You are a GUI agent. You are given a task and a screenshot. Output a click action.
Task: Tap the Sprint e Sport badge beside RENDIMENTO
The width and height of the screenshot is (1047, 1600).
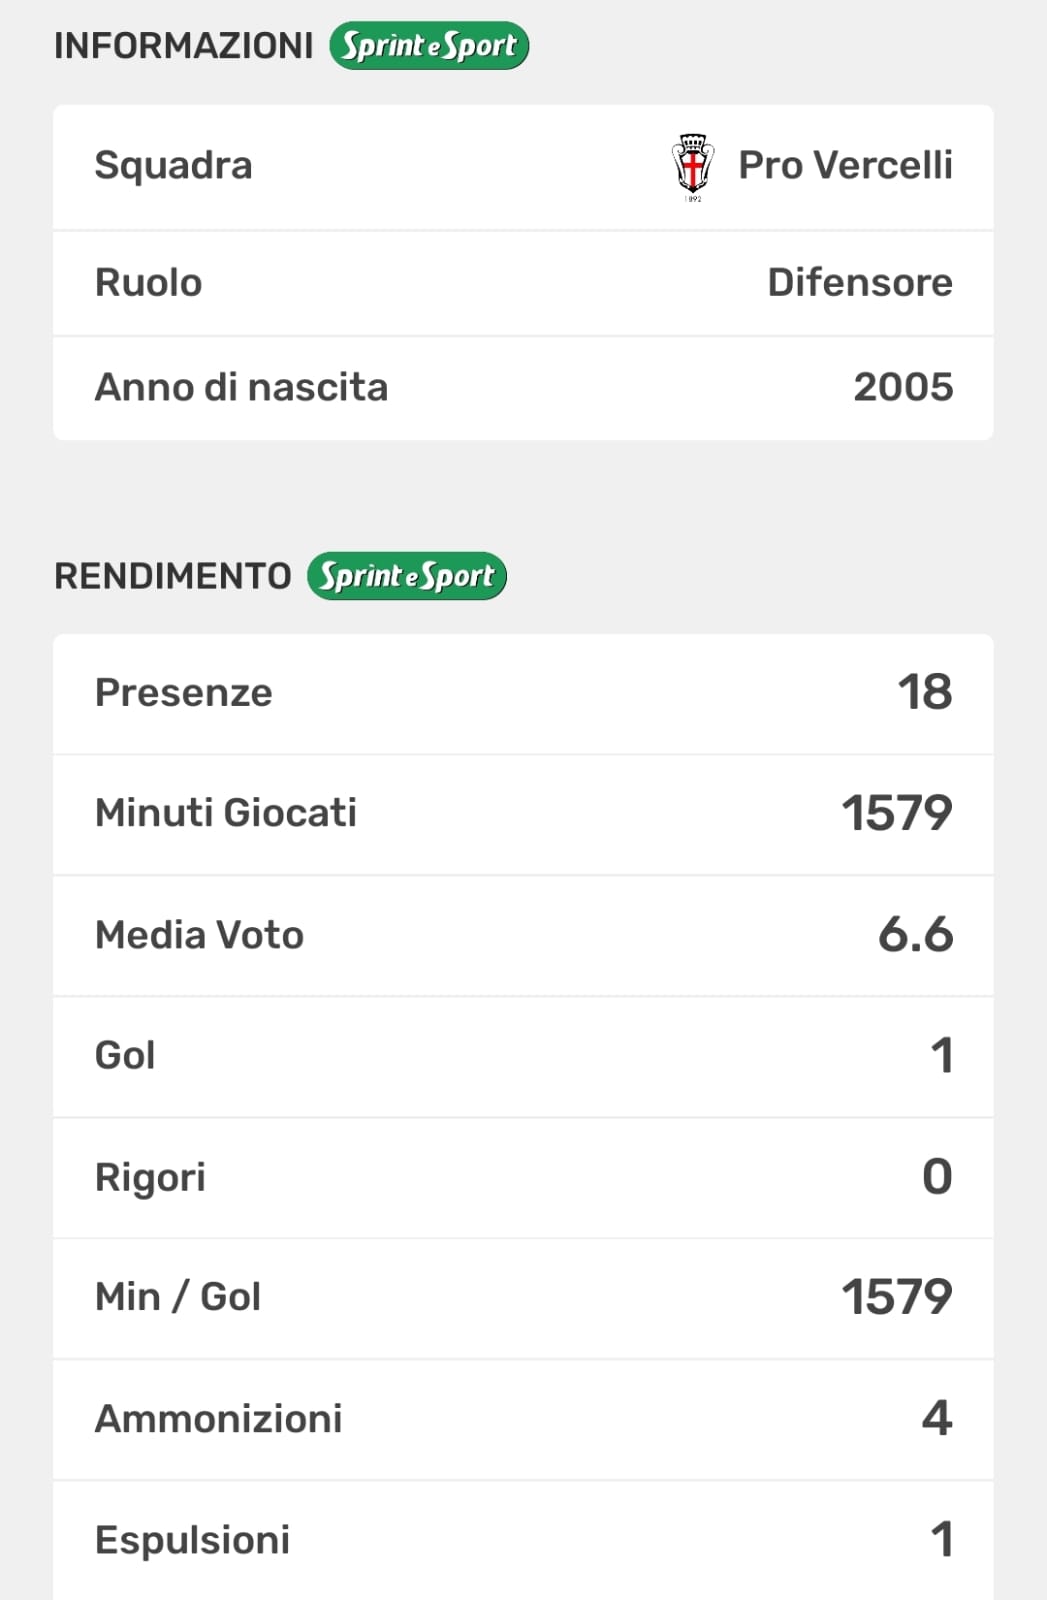(407, 576)
